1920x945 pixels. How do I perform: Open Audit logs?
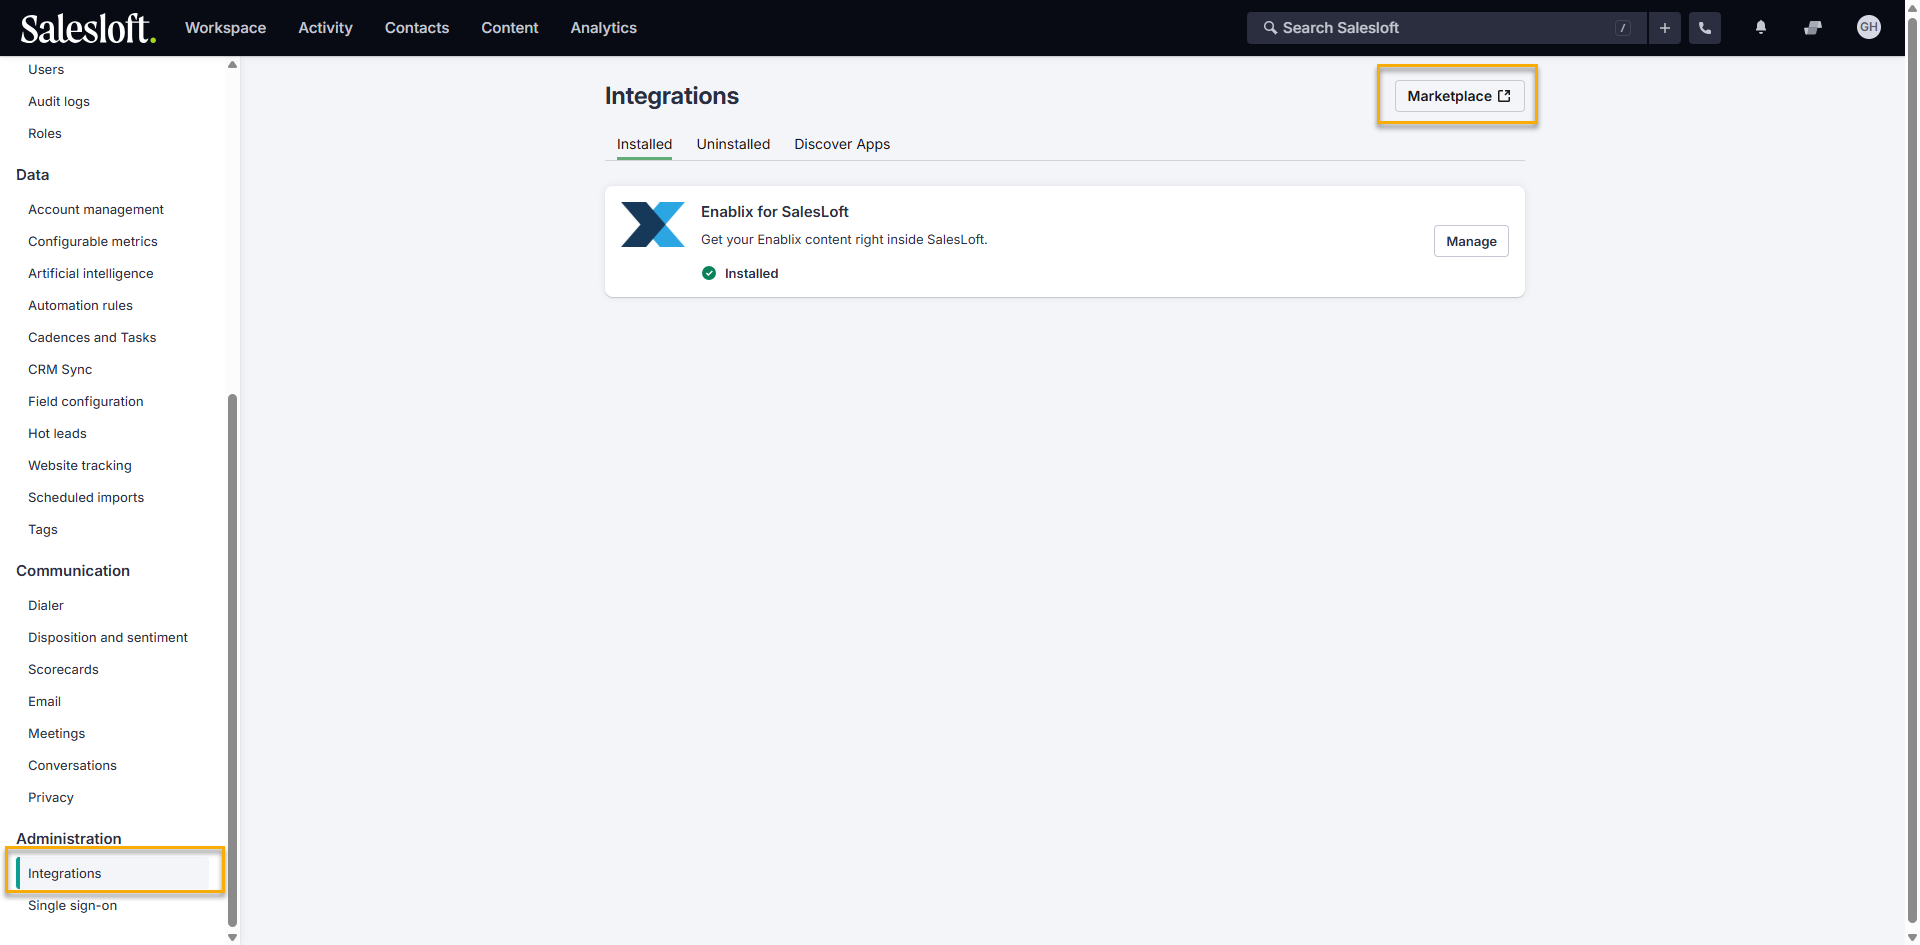tap(59, 101)
